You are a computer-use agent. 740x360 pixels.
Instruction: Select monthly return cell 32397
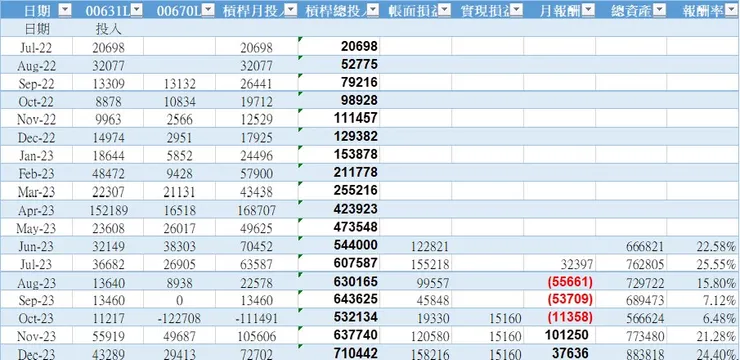560,264
